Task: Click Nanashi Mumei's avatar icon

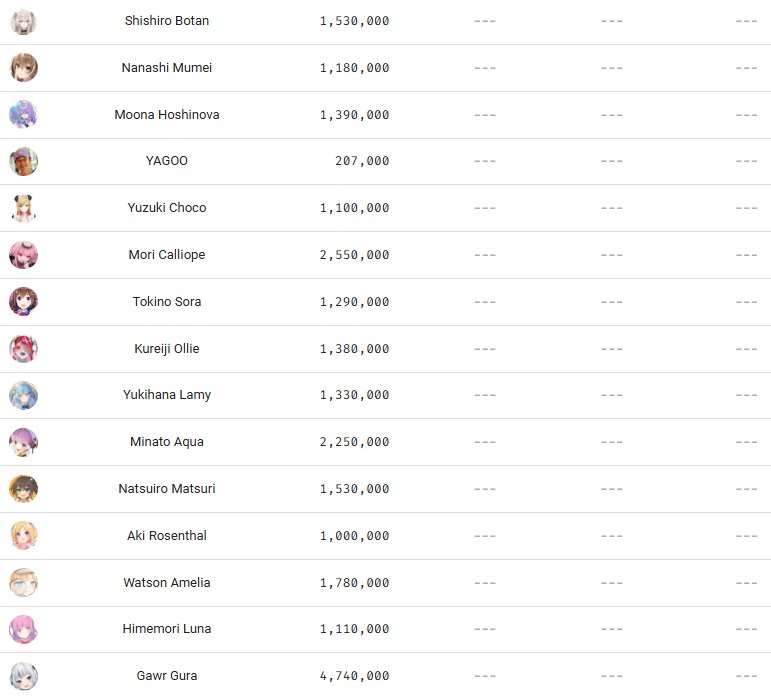Action: coord(24,68)
